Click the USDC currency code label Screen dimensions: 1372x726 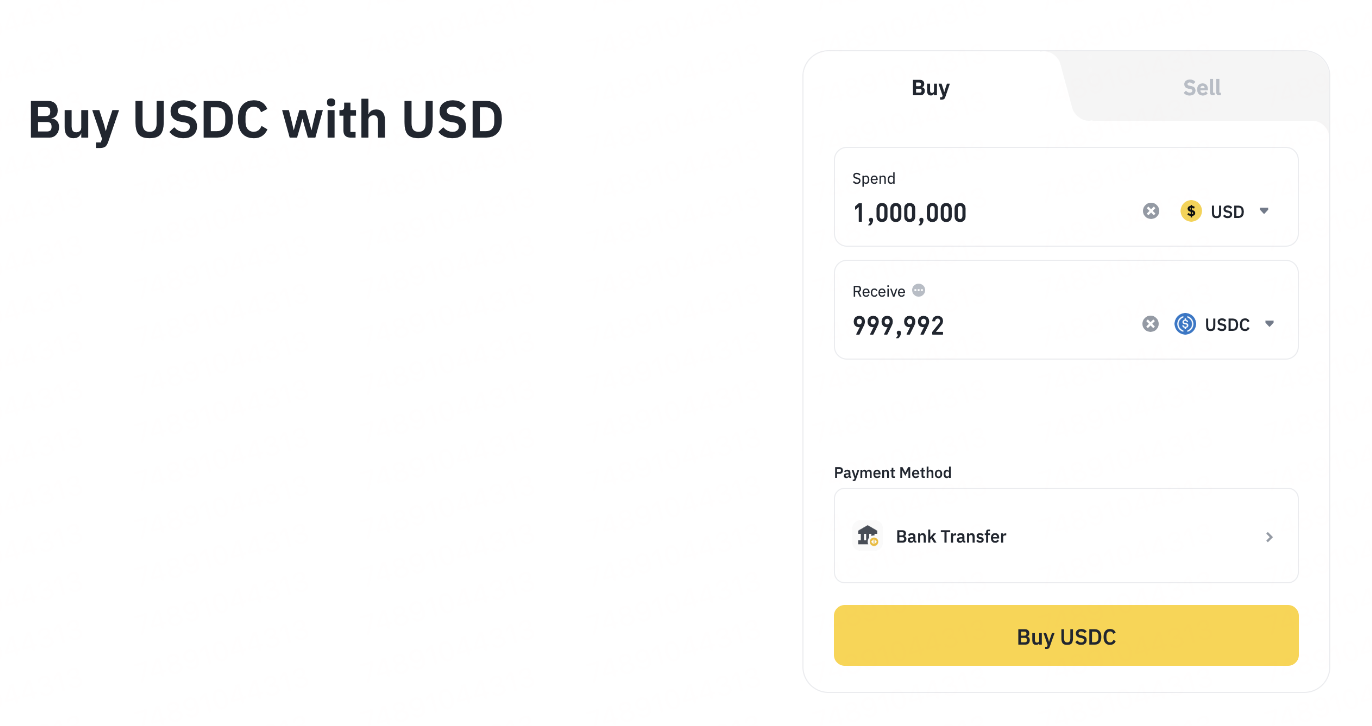tap(1227, 325)
